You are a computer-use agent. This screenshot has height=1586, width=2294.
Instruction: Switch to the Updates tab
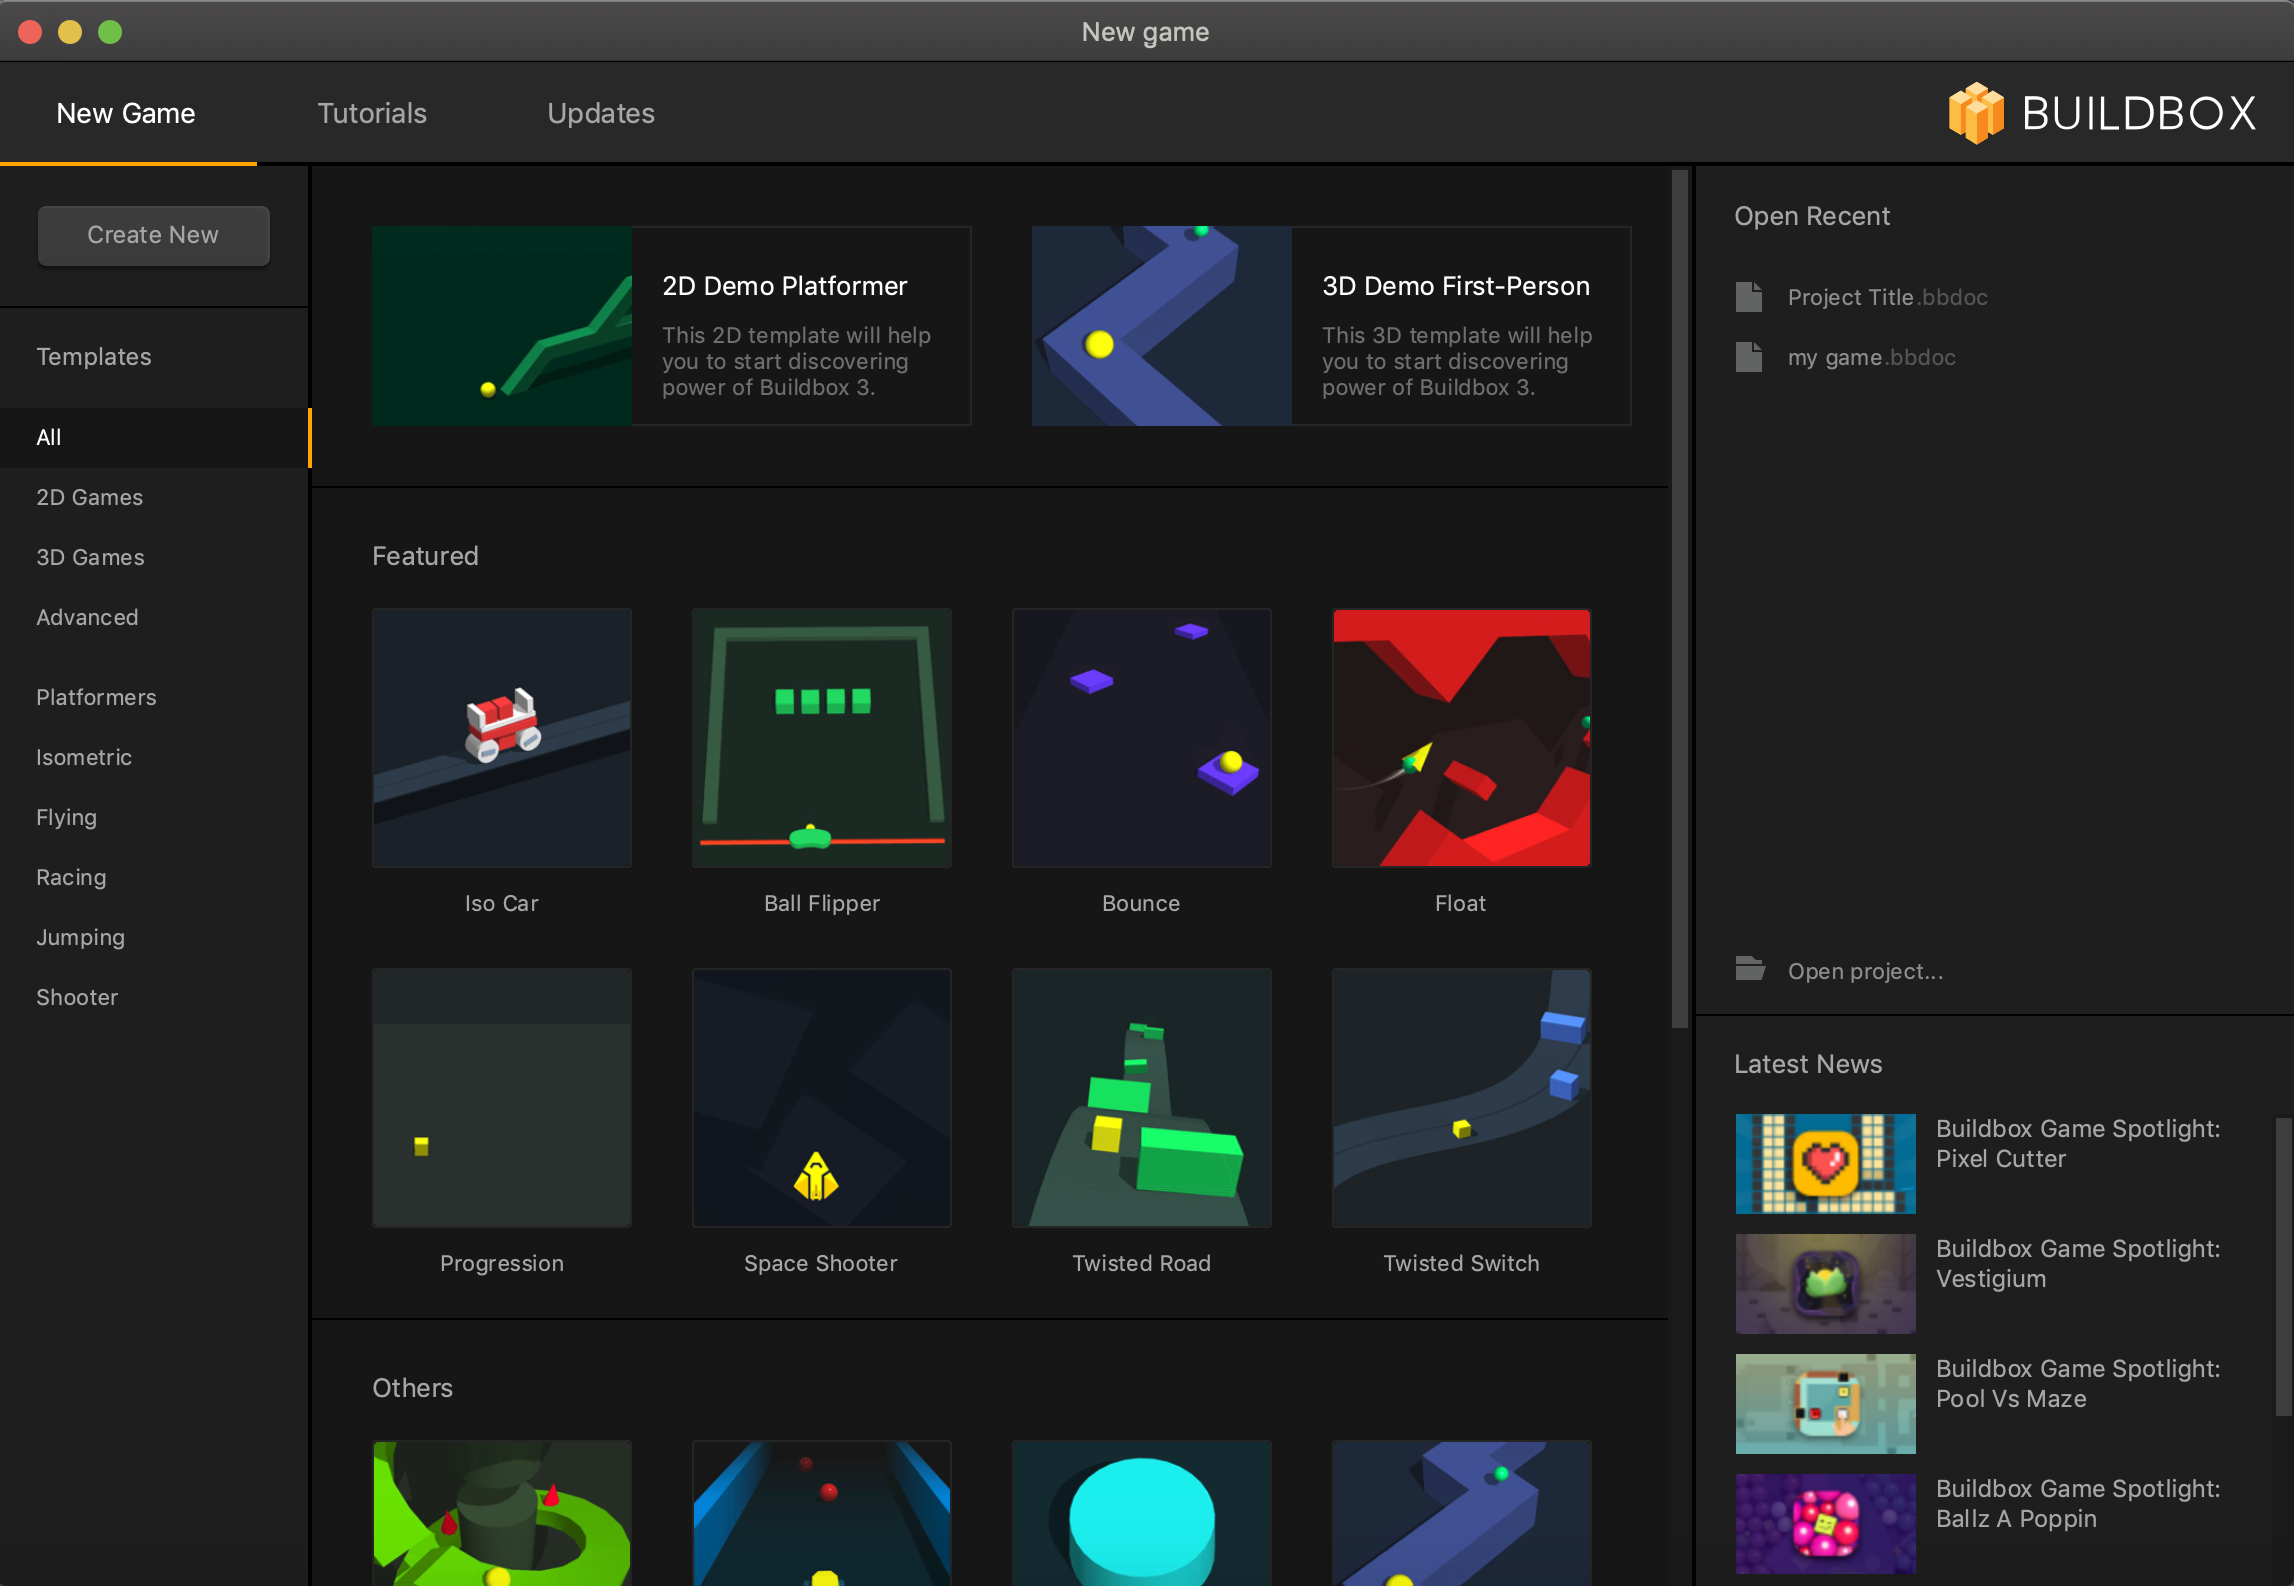pos(601,113)
